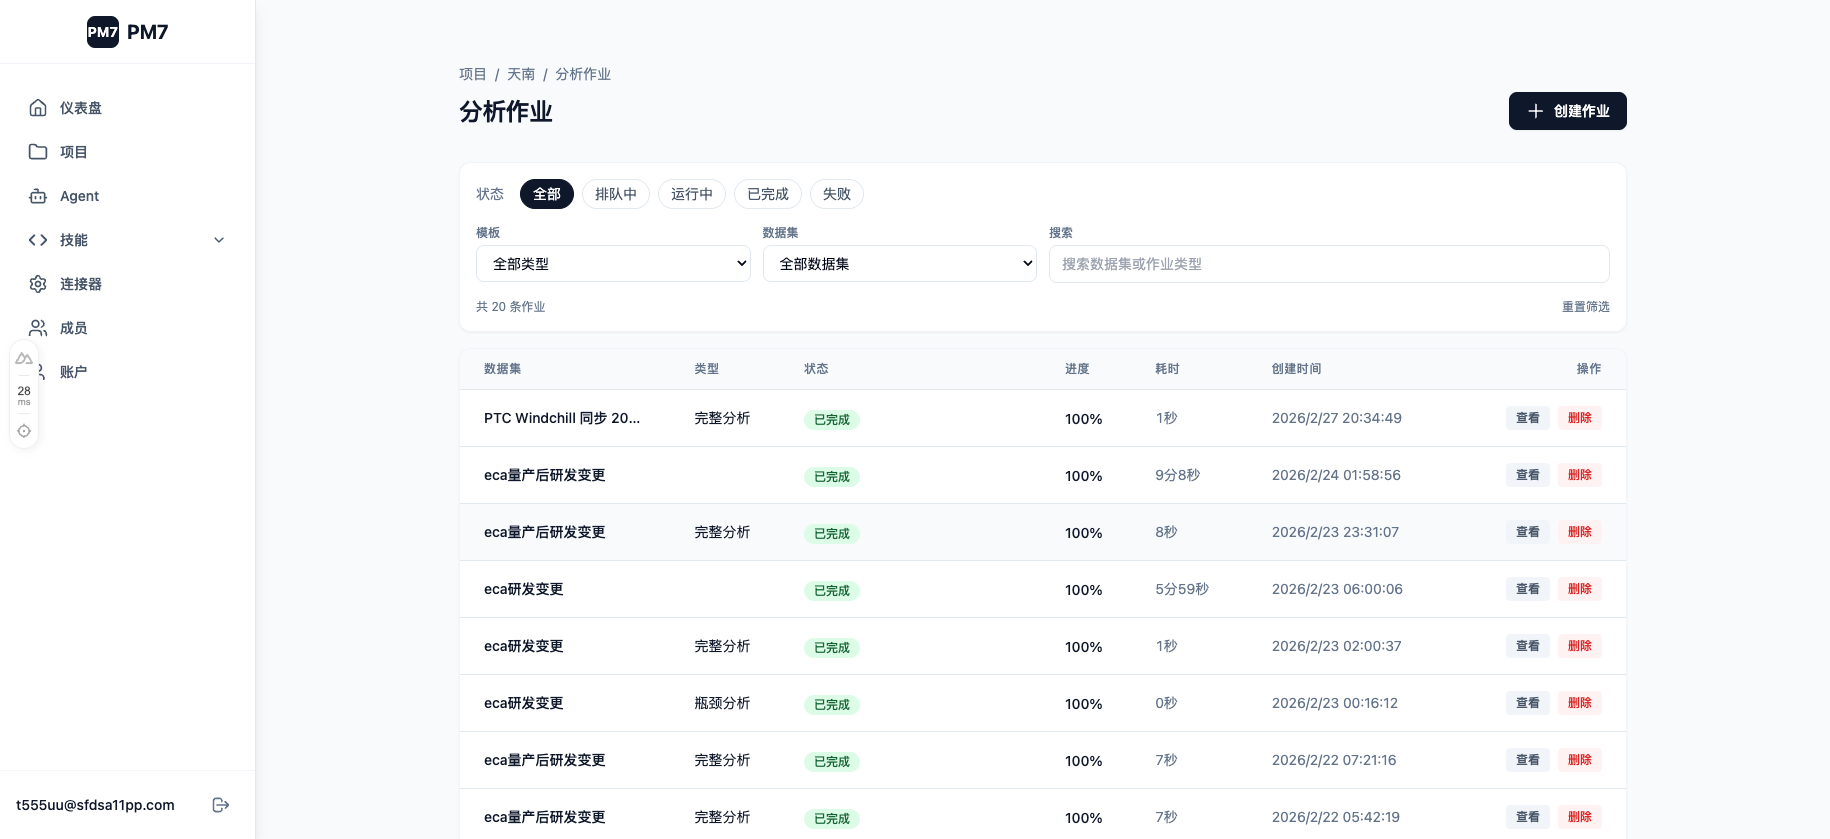
Task: View the job created 2026/2/23 06:00:06
Action: [1528, 589]
